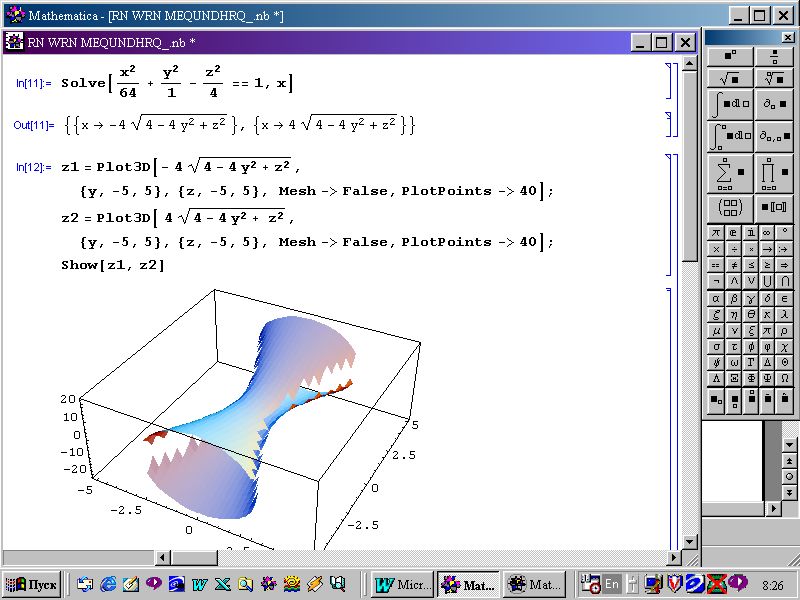Insert the pi constant symbol

(x=716, y=233)
